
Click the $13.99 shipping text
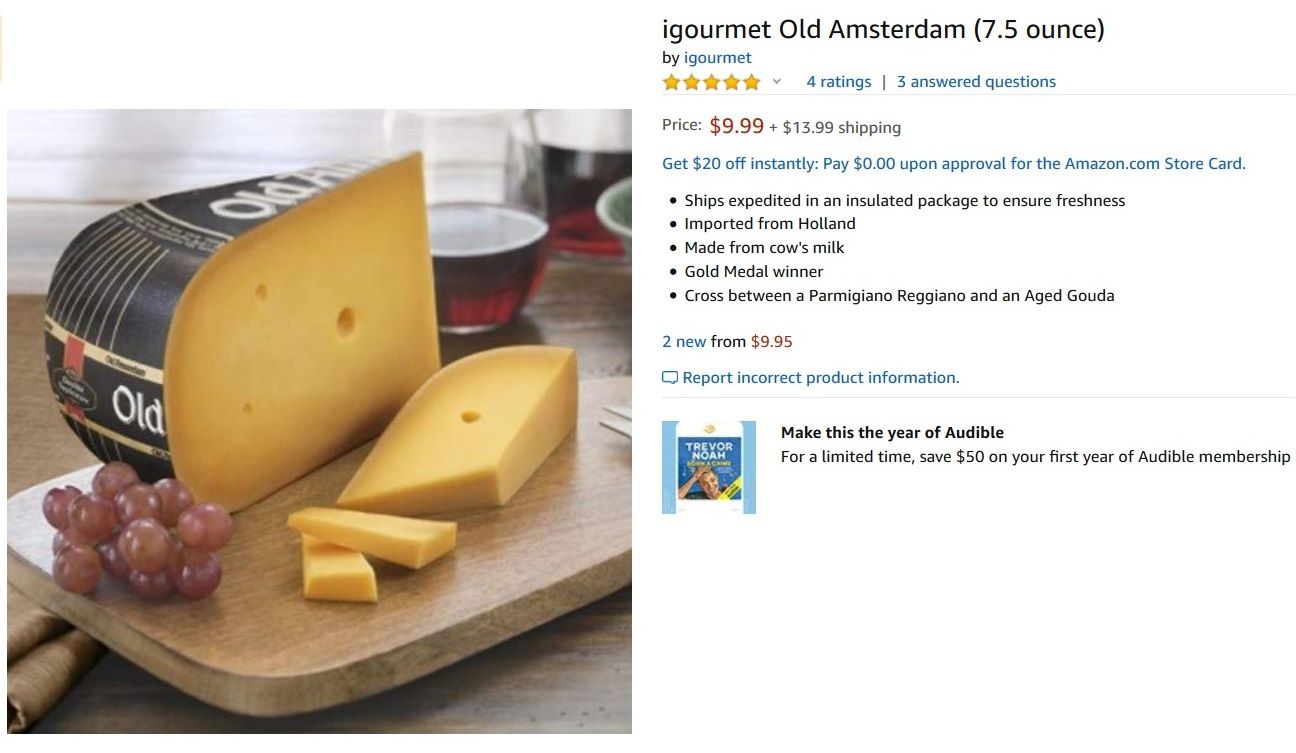841,128
